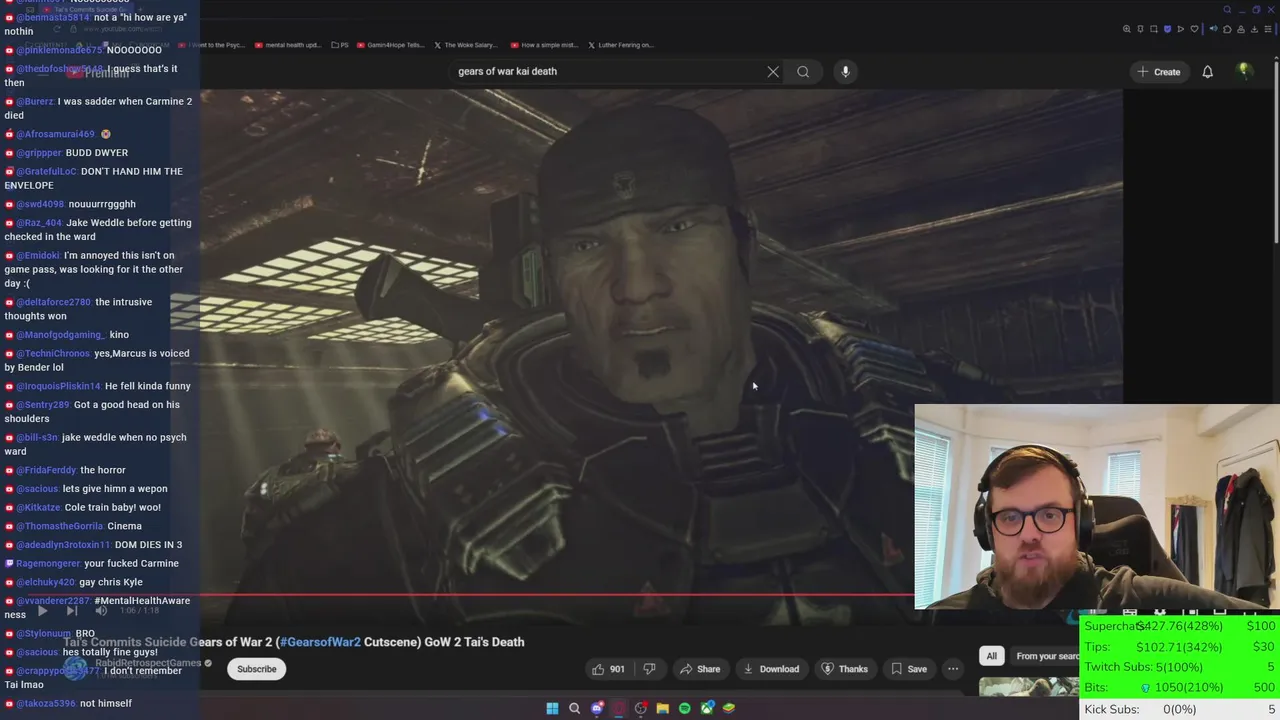The width and height of the screenshot is (1280, 720).
Task: Open the How a simple mist... bookmark
Action: click(544, 45)
